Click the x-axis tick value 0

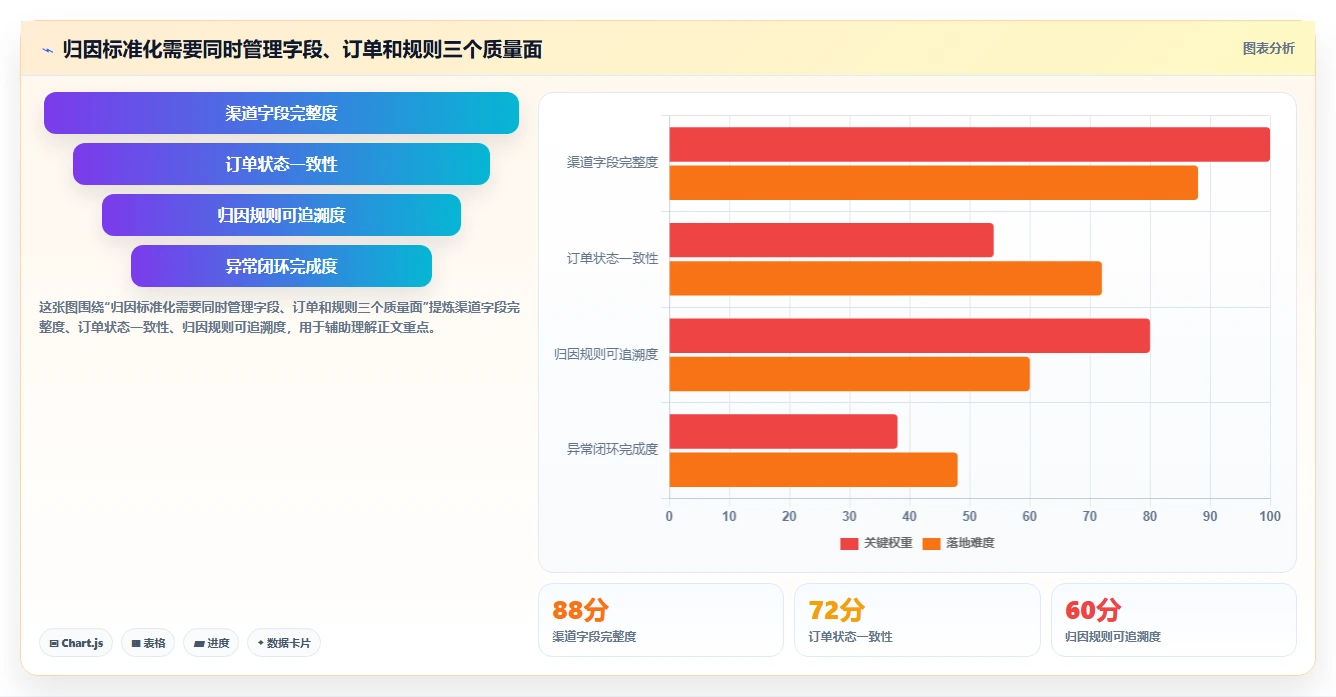[x=669, y=516]
